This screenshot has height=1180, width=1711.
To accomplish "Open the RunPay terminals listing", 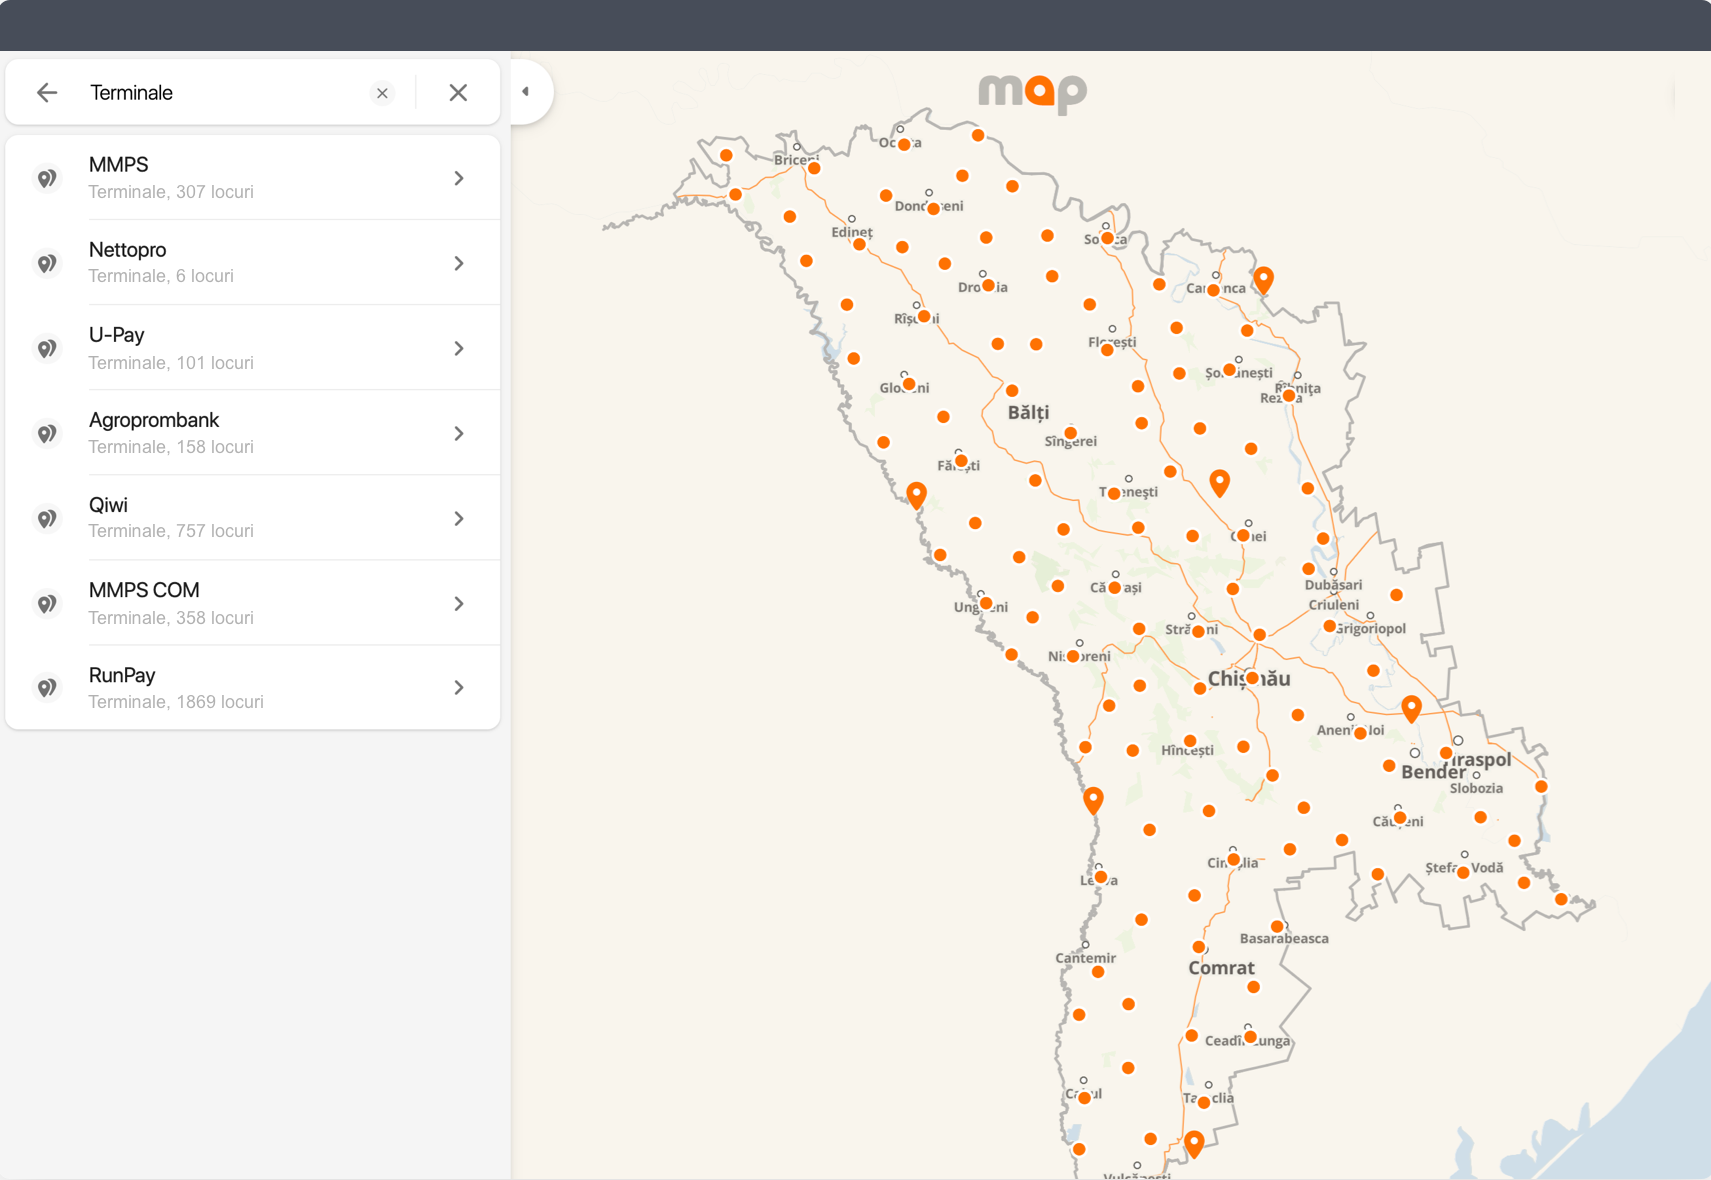I will (x=252, y=687).
